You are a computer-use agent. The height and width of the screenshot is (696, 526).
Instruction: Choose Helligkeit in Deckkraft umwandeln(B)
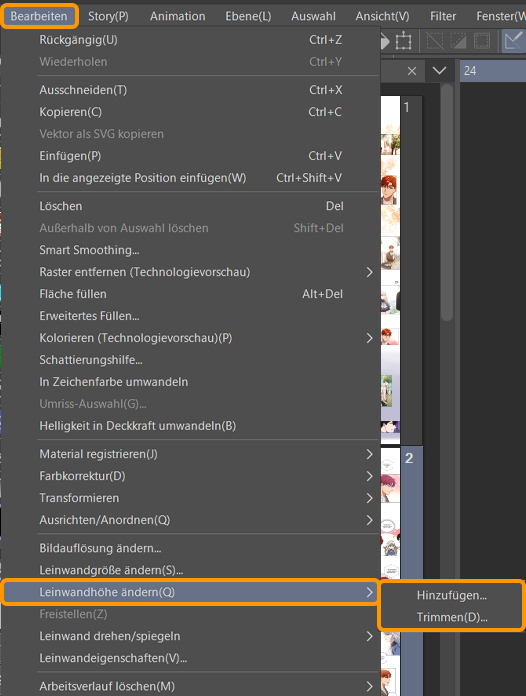coord(190,426)
